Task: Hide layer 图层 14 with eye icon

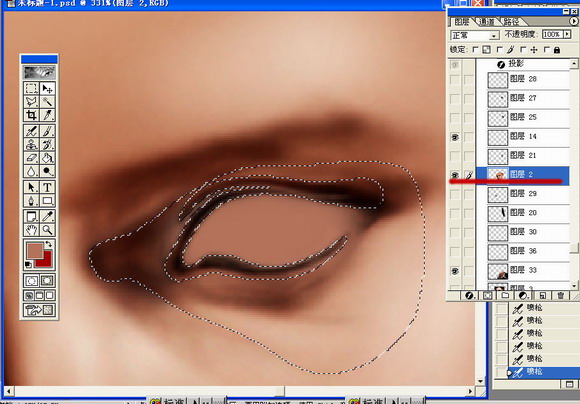Action: point(455,137)
